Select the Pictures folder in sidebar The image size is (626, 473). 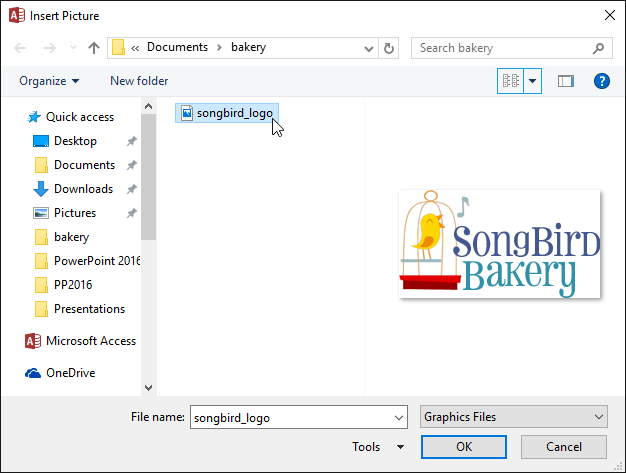(x=75, y=213)
